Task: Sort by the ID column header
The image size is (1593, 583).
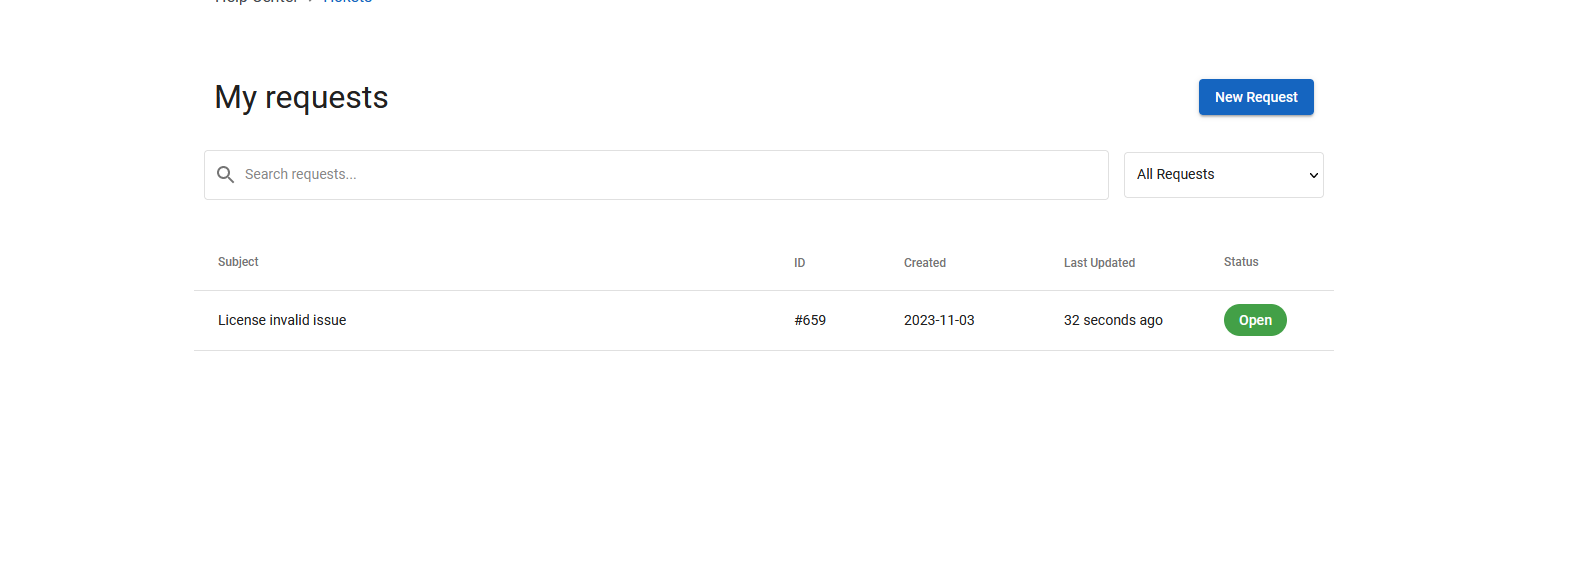Action: tap(800, 263)
